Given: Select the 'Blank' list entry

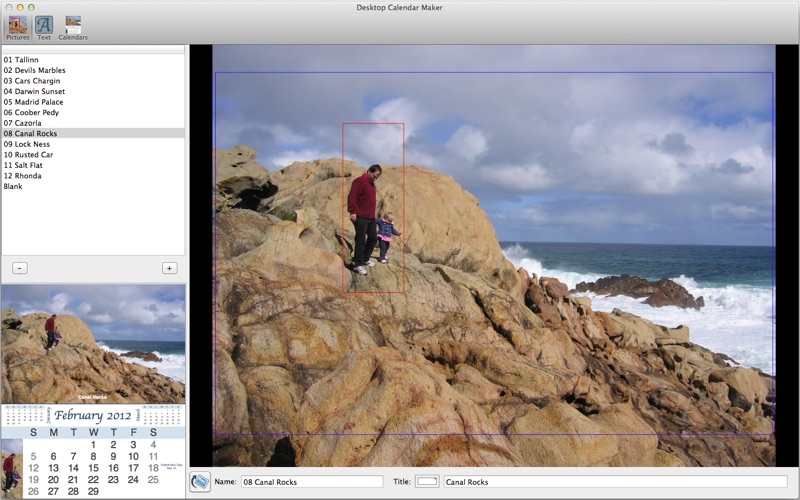Looking at the screenshot, I should tap(93, 186).
